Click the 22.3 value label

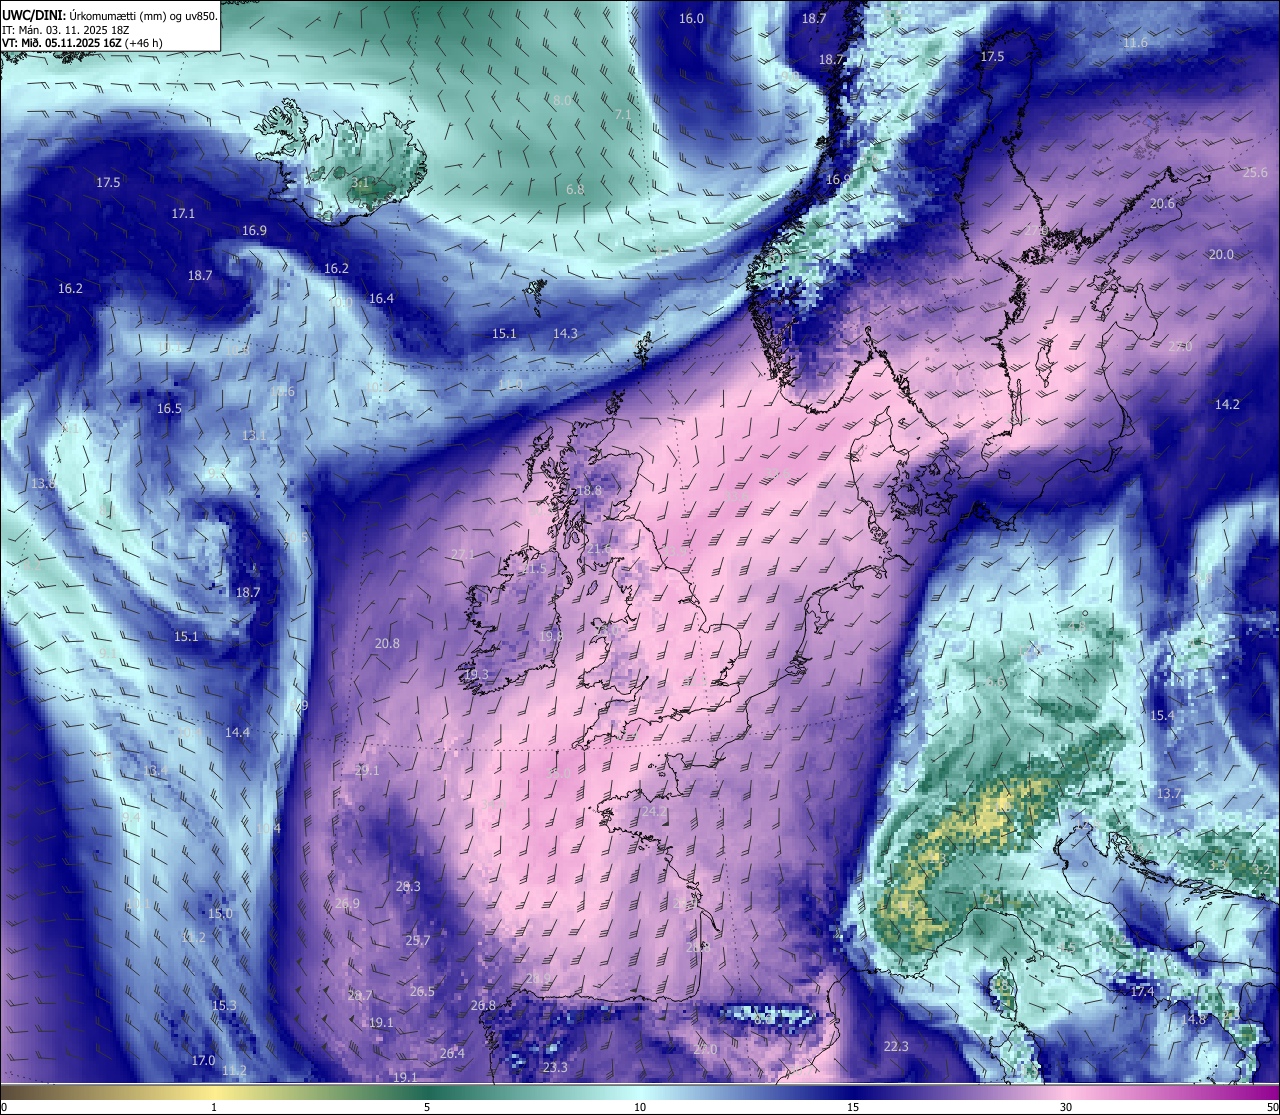coord(896,1046)
